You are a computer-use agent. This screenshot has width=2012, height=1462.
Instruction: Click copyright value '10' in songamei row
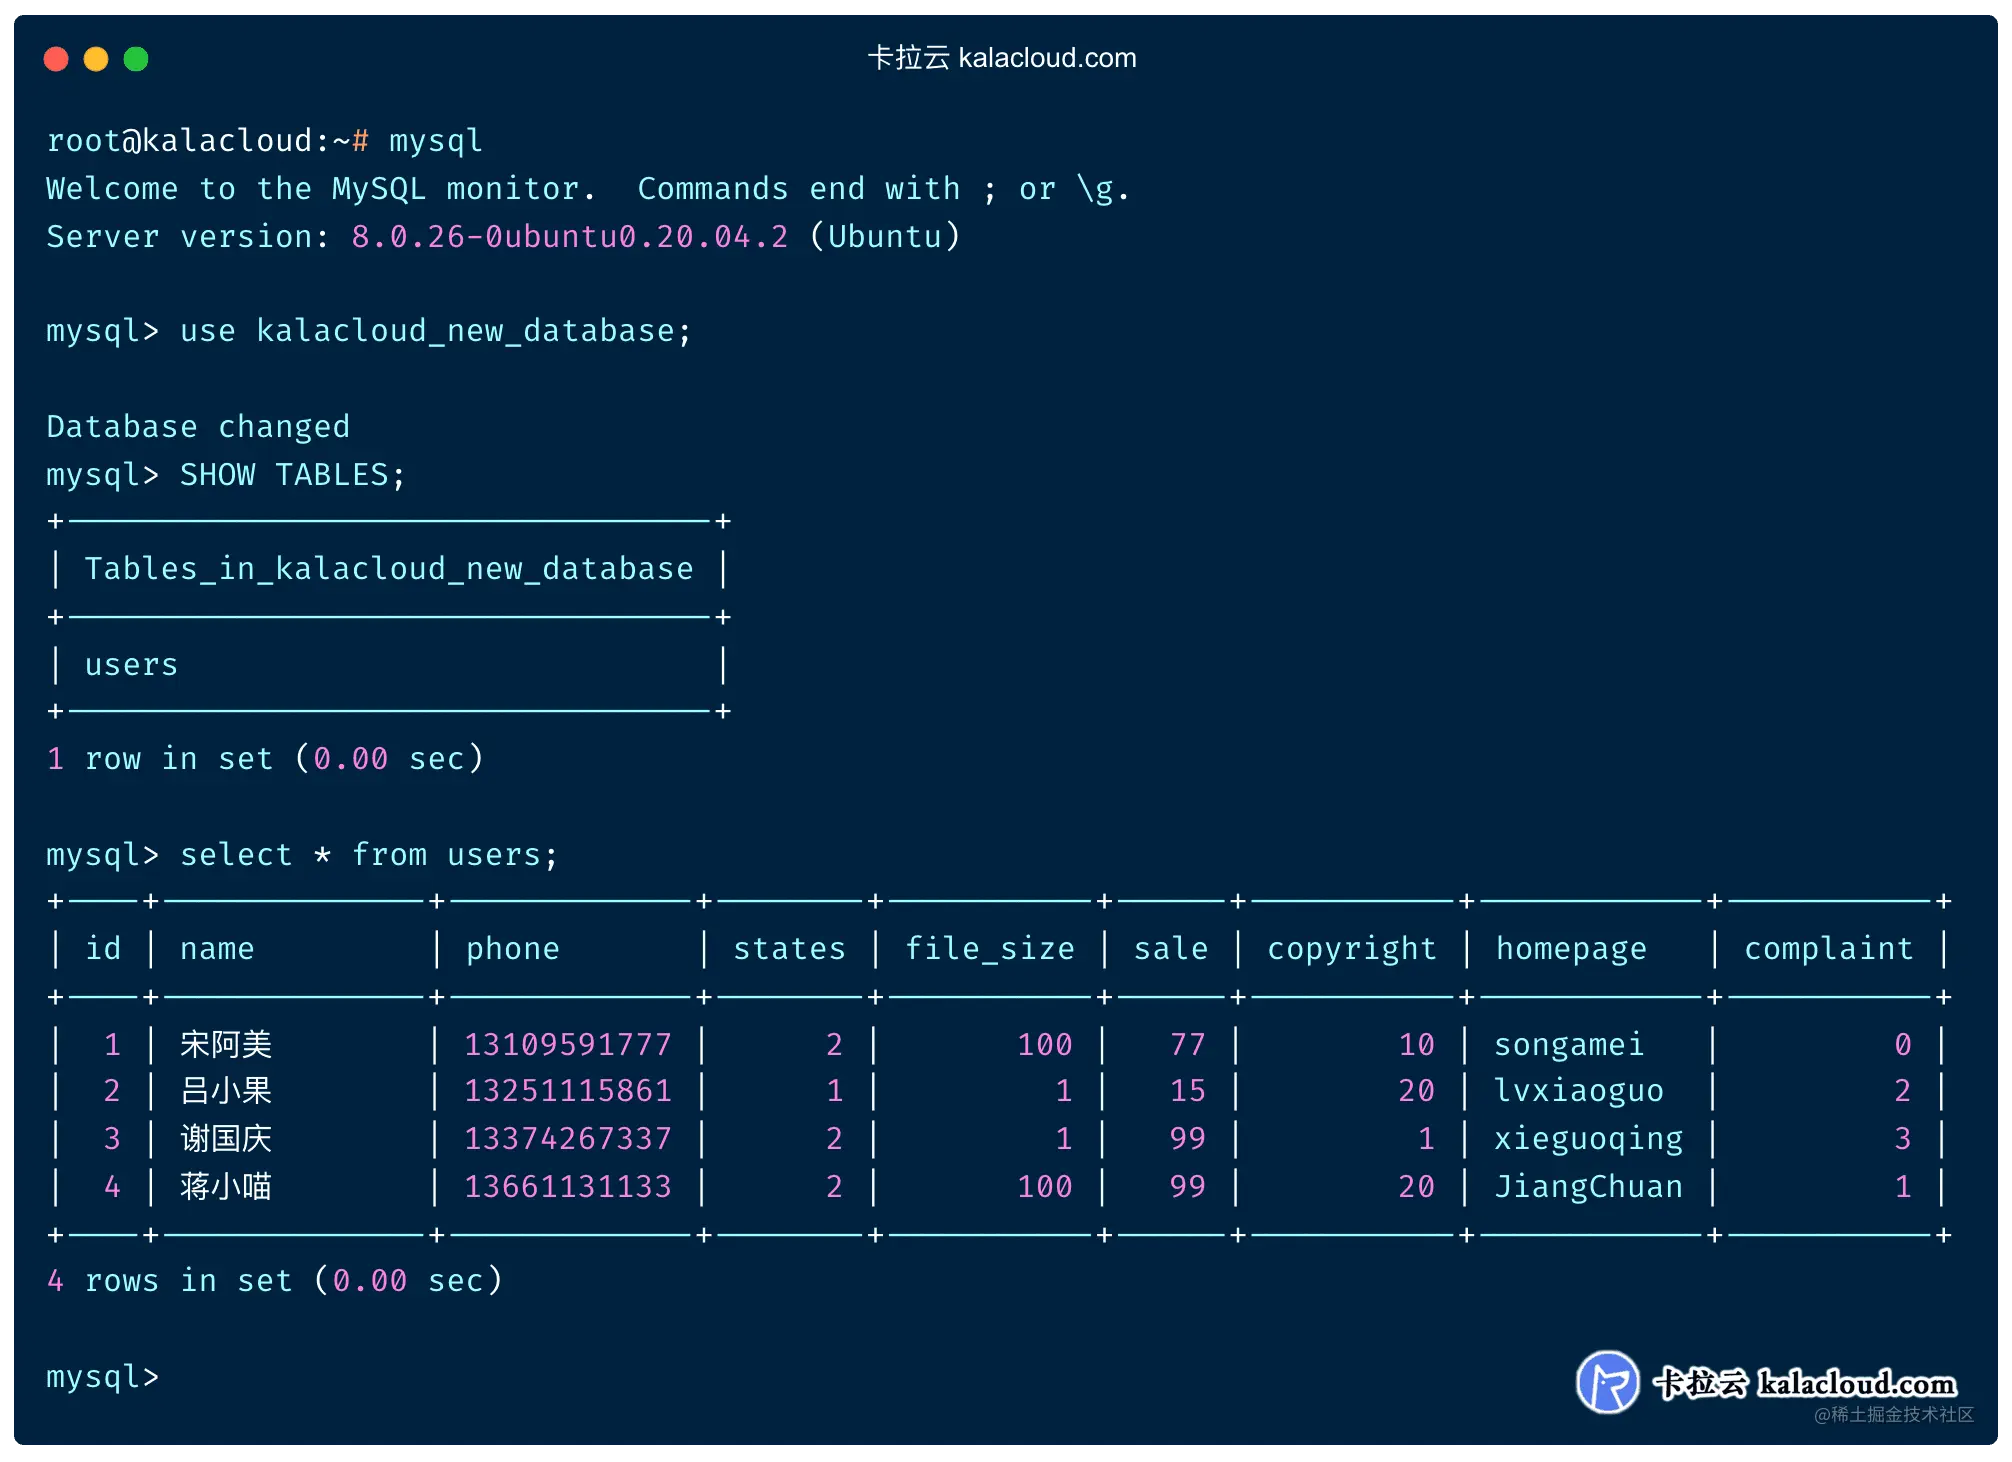tap(1416, 1045)
